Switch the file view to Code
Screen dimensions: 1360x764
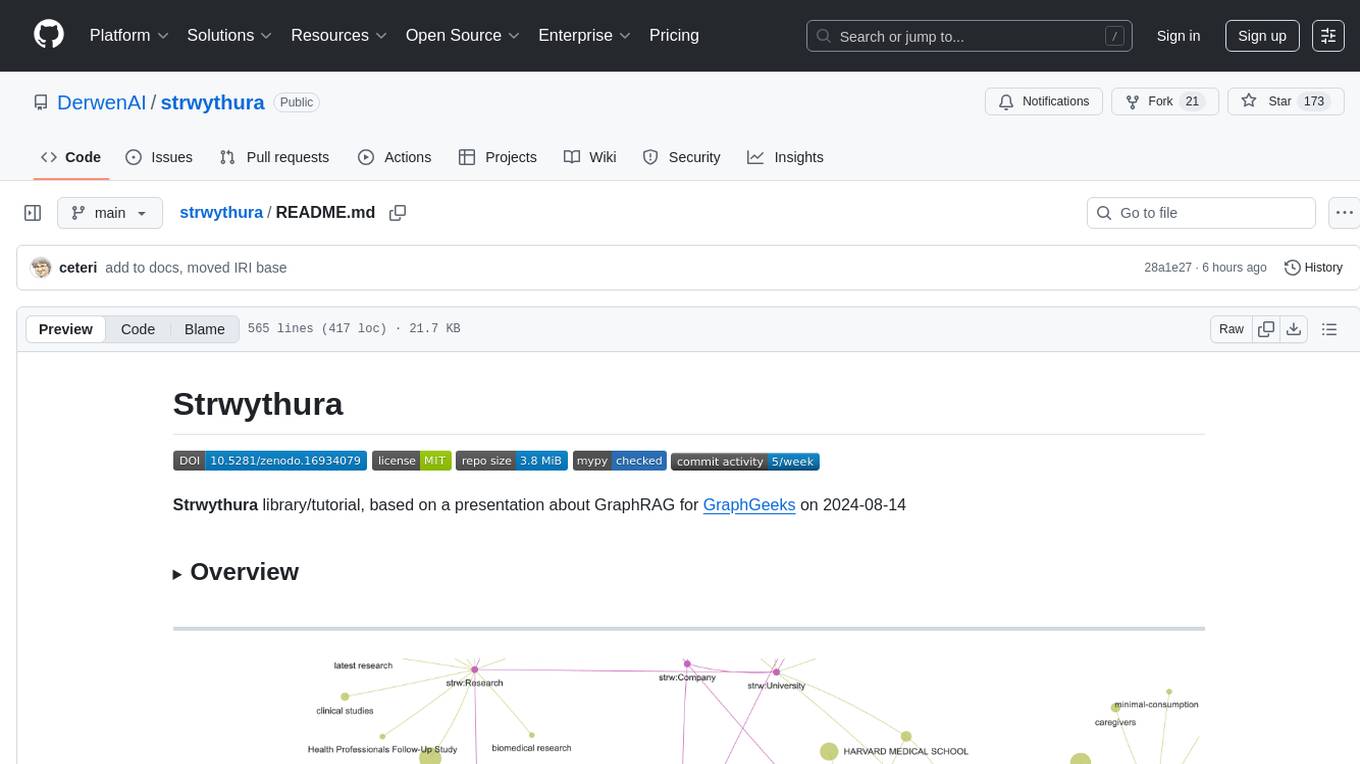pyautogui.click(x=138, y=329)
